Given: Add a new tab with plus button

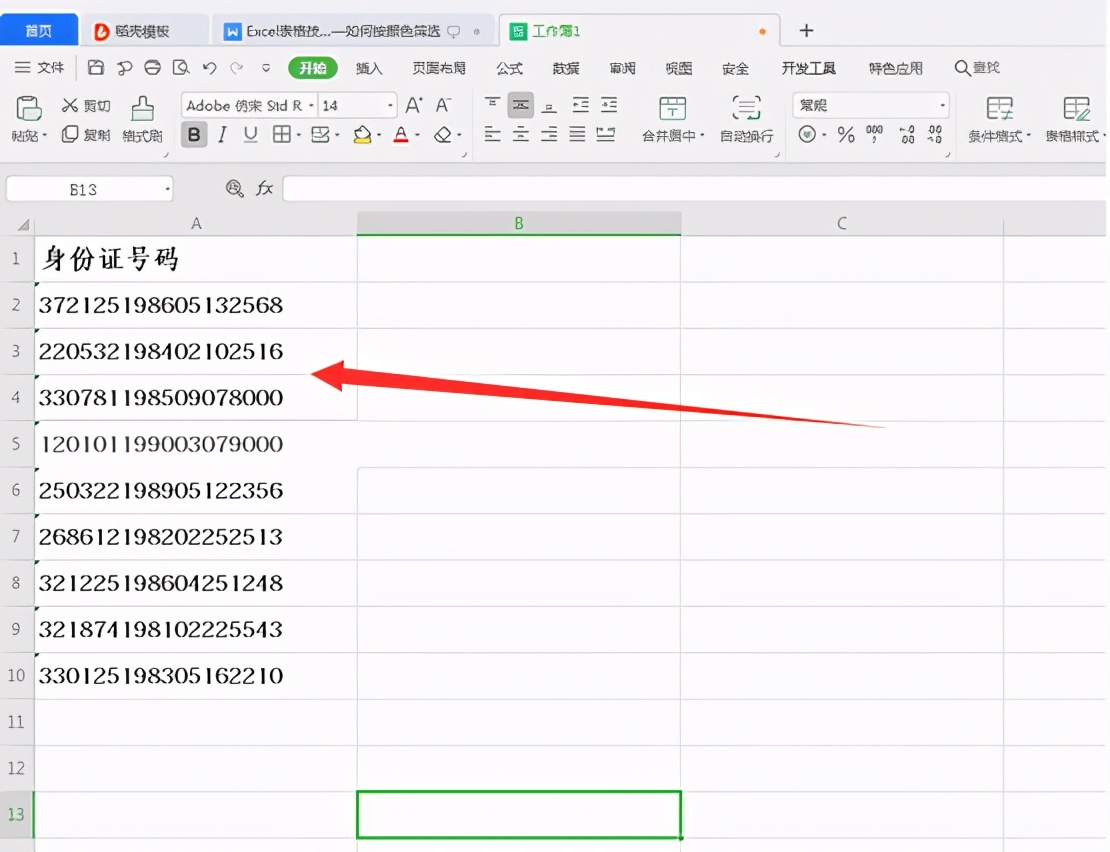Looking at the screenshot, I should point(806,30).
